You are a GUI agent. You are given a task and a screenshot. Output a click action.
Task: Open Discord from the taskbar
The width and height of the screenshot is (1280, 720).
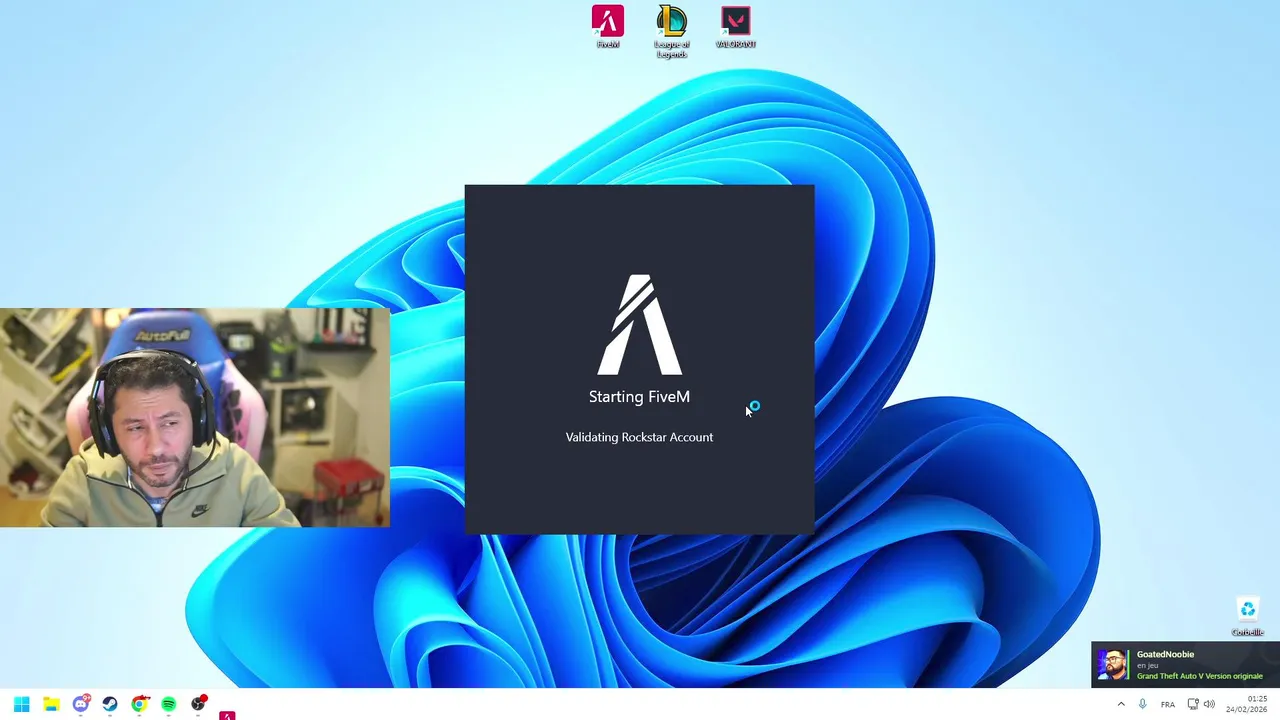coord(81,704)
